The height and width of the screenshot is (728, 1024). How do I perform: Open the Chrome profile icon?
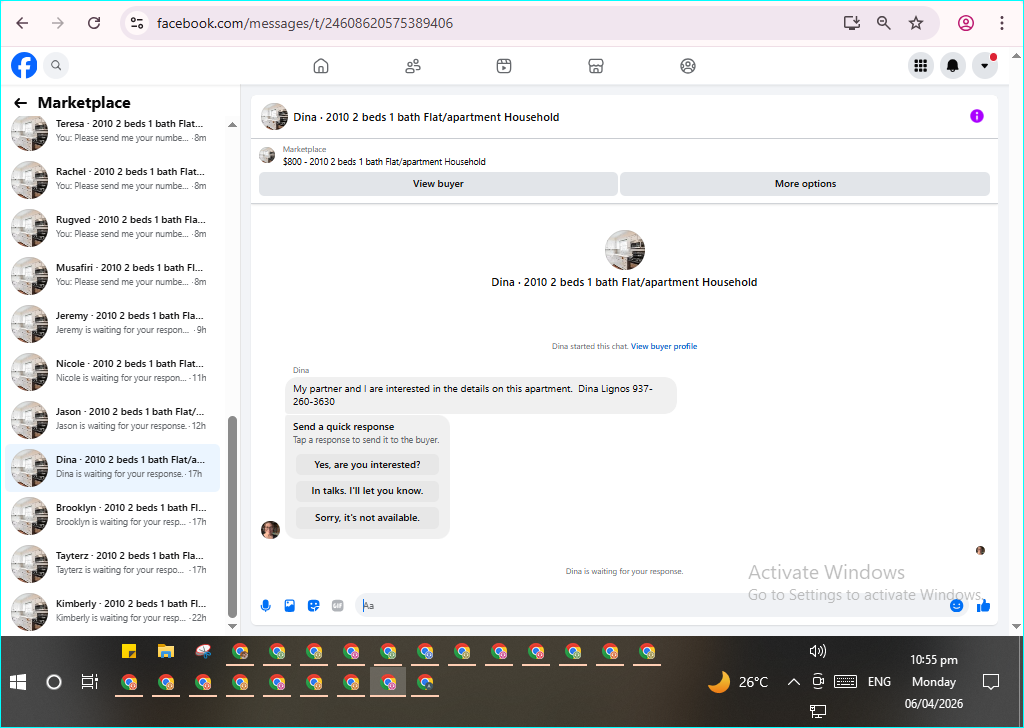966,24
